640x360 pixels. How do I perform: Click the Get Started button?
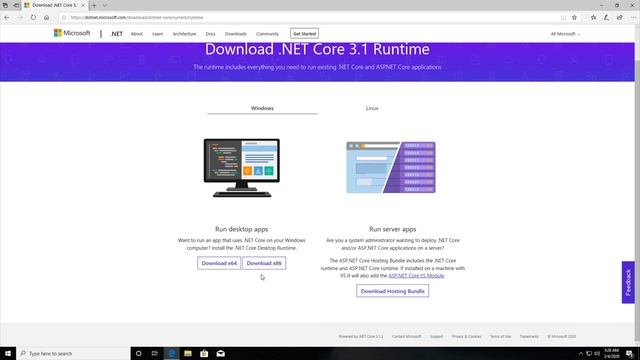pyautogui.click(x=304, y=33)
